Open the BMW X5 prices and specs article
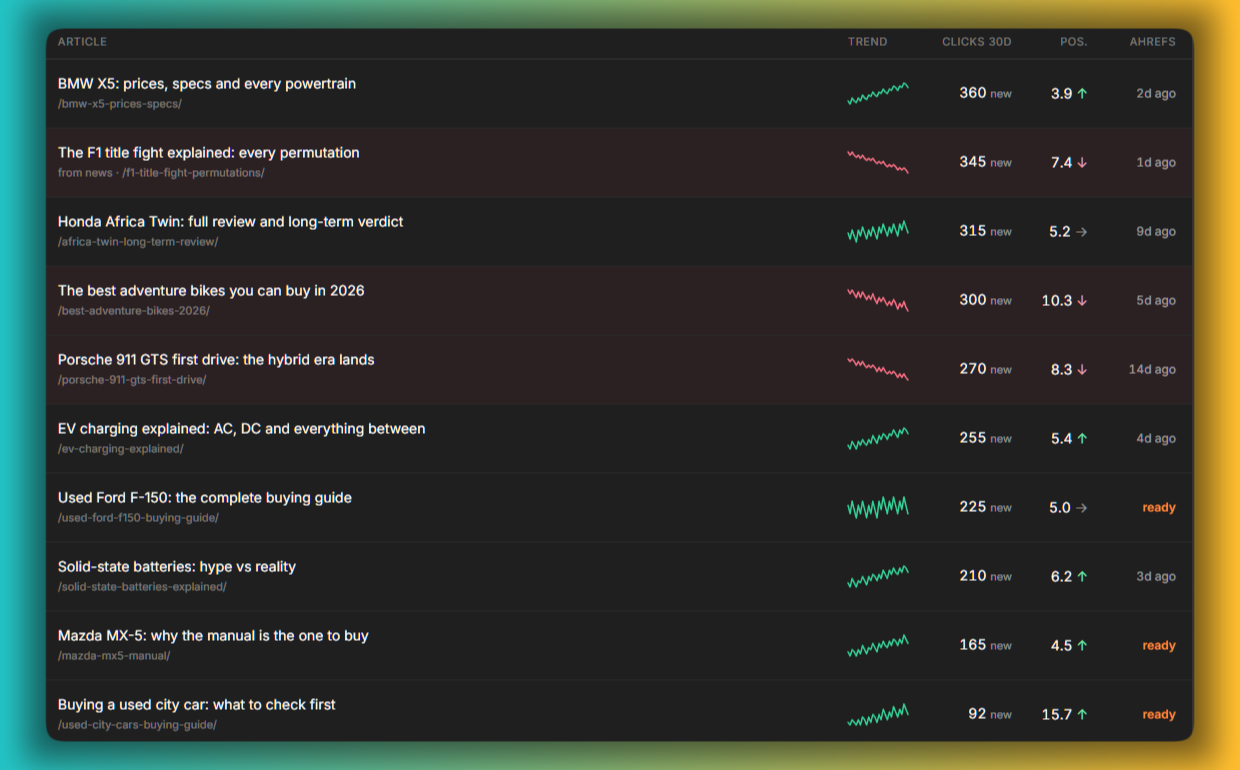Screen dimensions: 1240x770 point(207,84)
